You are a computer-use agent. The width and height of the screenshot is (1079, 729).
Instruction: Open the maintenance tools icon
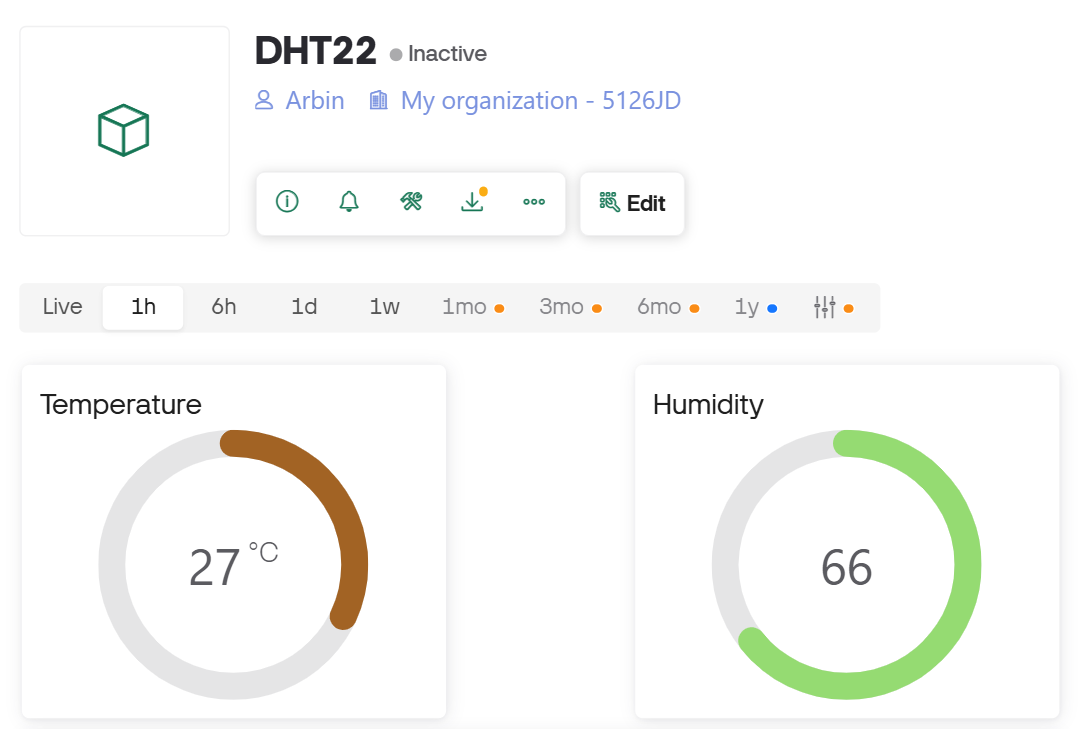coord(410,202)
